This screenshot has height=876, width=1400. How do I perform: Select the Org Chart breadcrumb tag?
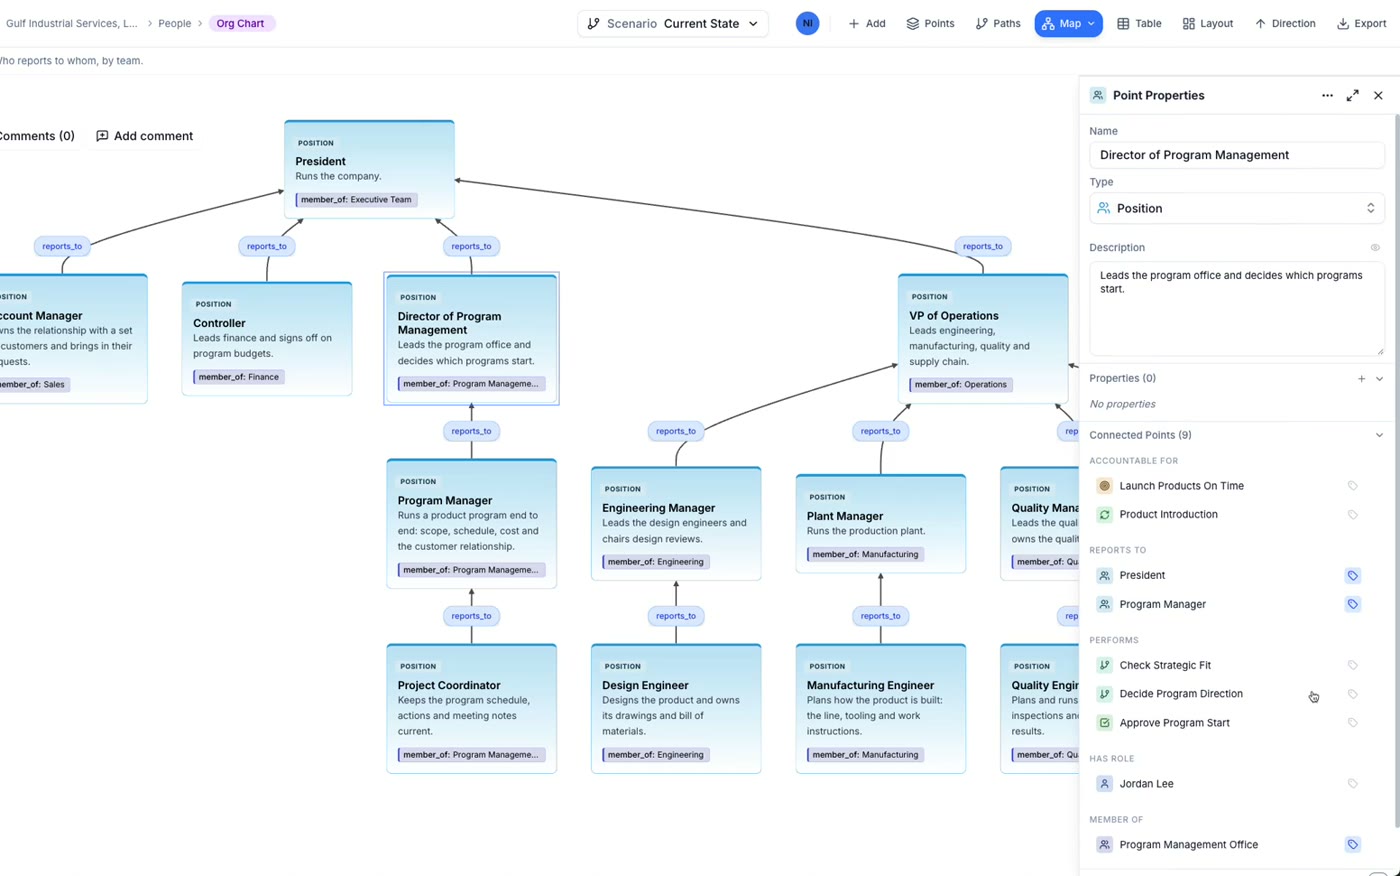coord(241,23)
